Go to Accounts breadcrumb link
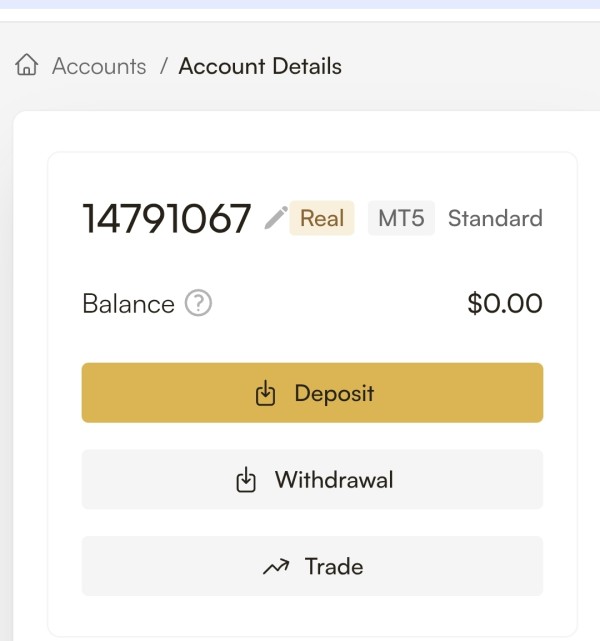Image resolution: width=600 pixels, height=641 pixels. pyautogui.click(x=99, y=66)
